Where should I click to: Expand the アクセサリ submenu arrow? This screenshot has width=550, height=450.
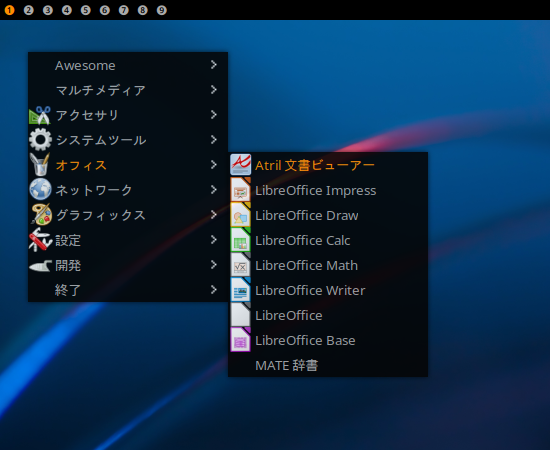[214, 115]
